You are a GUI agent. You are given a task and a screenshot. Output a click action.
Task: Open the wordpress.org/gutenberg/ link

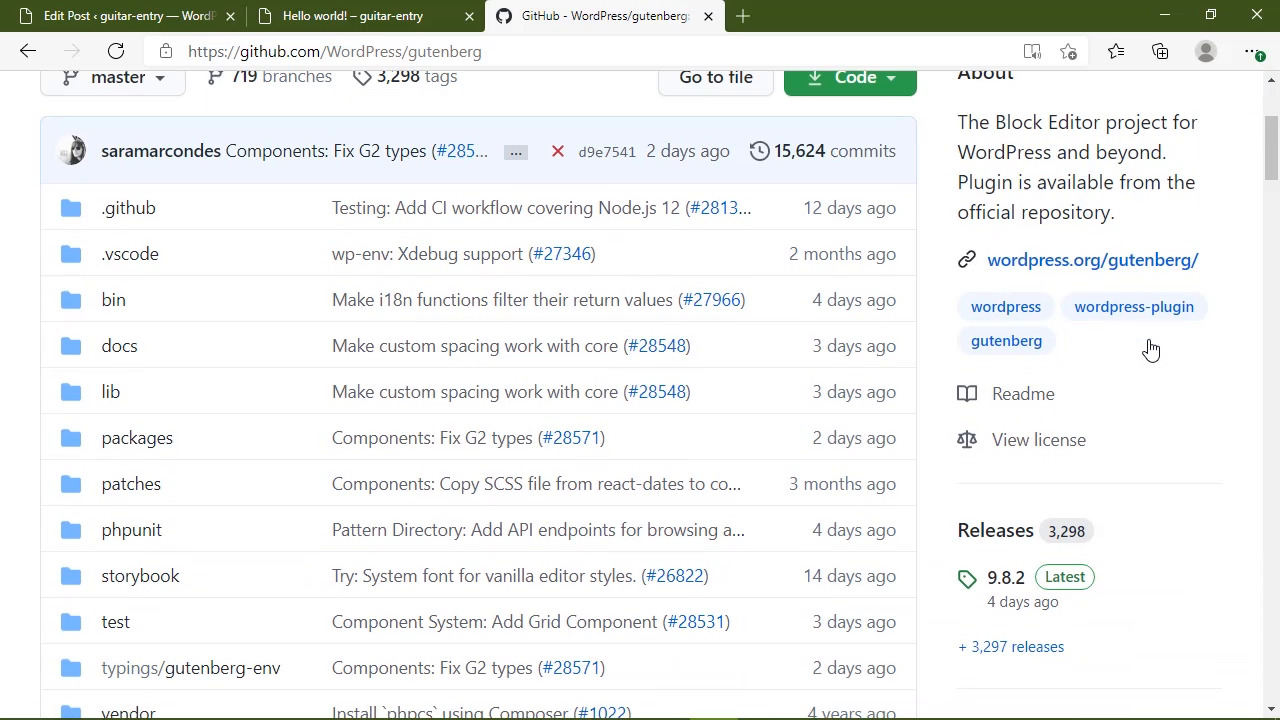point(1092,260)
